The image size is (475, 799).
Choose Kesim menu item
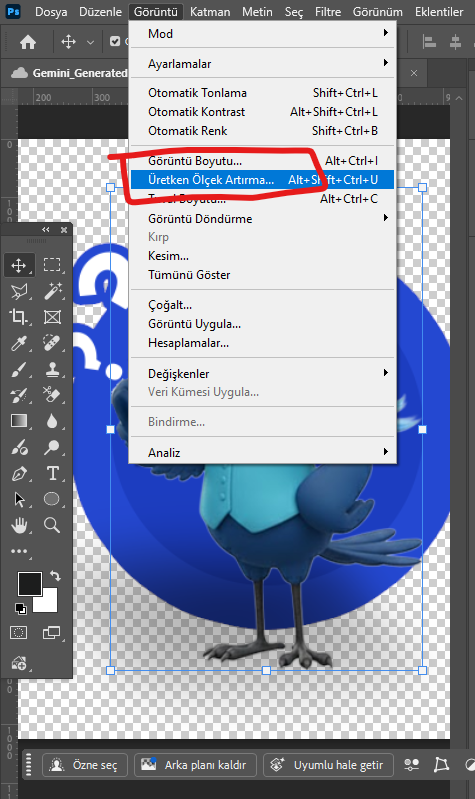click(x=262, y=256)
